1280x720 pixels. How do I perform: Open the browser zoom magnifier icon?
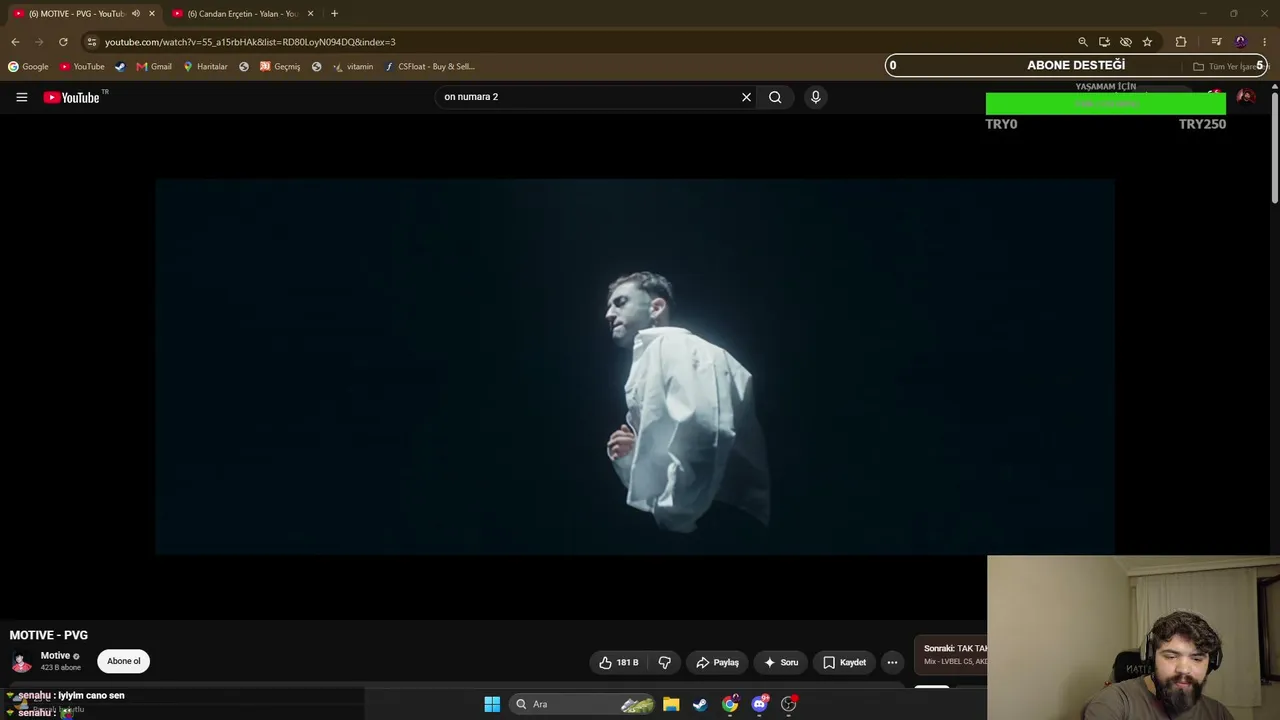[1082, 42]
